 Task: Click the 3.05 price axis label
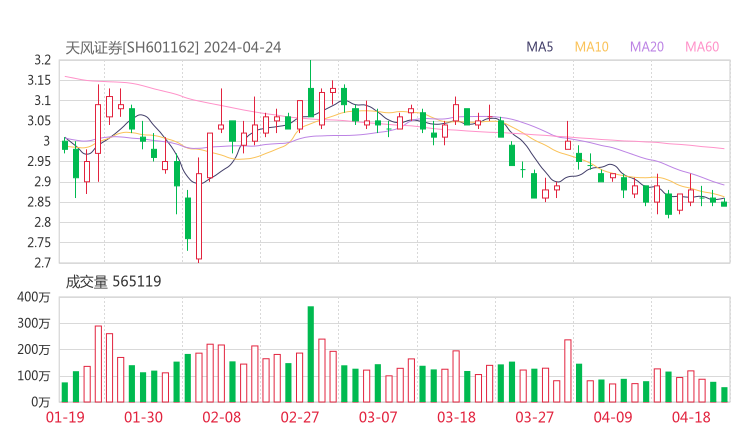point(39,121)
